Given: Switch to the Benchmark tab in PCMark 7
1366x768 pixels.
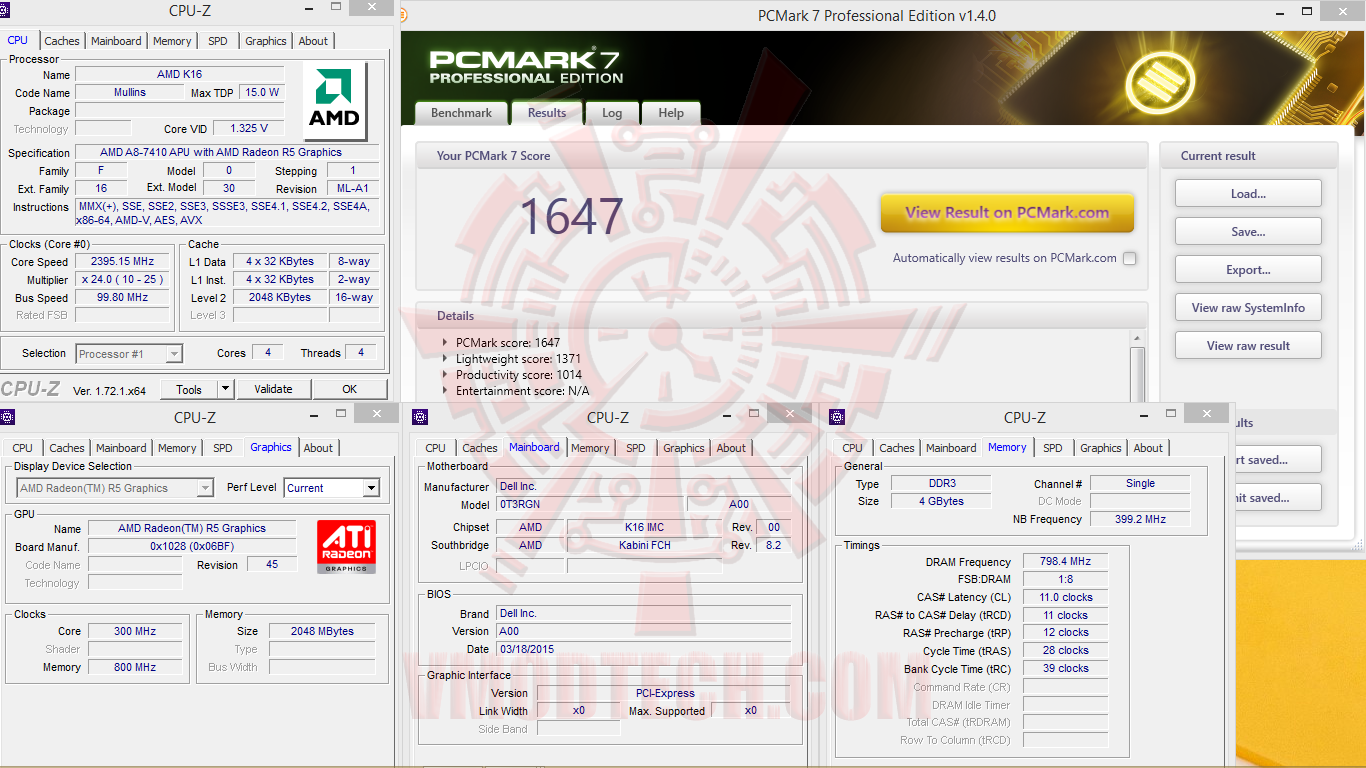Looking at the screenshot, I should 461,113.
